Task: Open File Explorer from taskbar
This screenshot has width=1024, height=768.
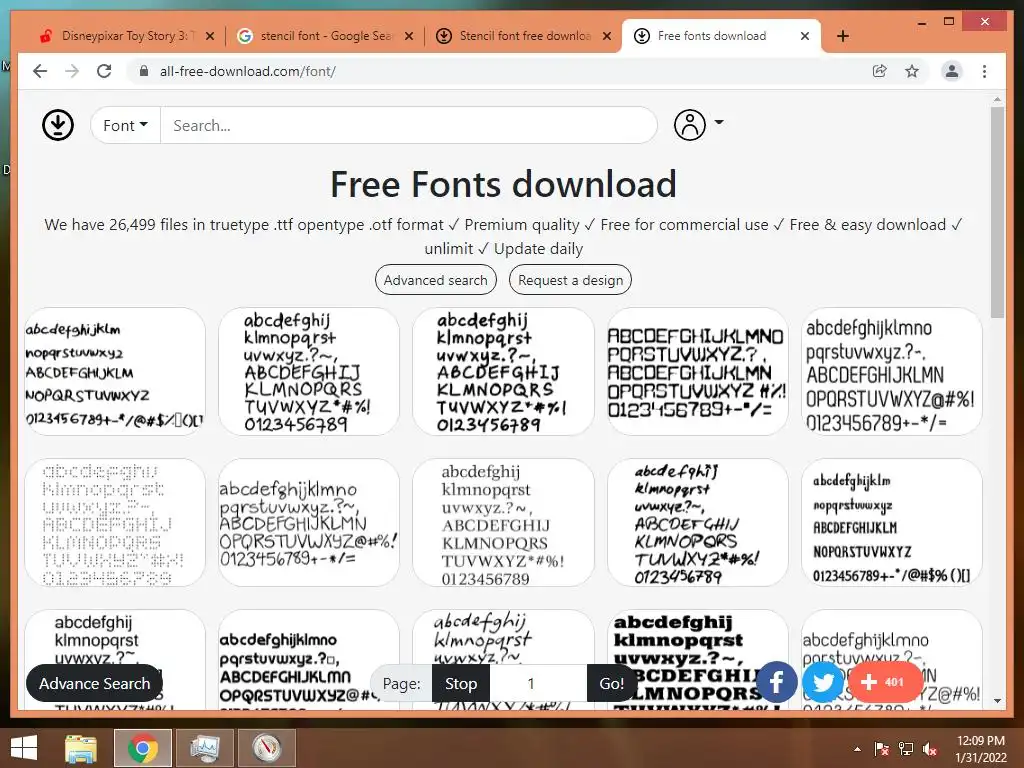Action: [x=80, y=748]
